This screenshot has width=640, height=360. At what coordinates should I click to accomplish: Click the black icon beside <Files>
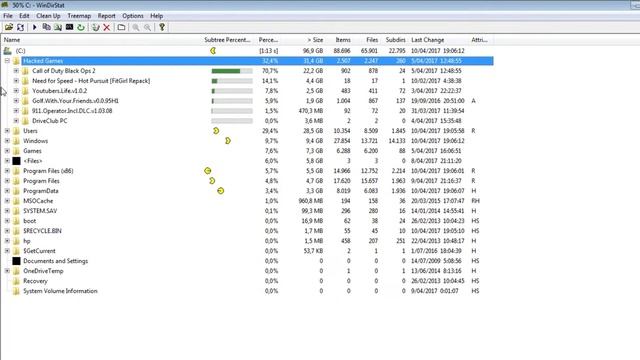(x=16, y=161)
